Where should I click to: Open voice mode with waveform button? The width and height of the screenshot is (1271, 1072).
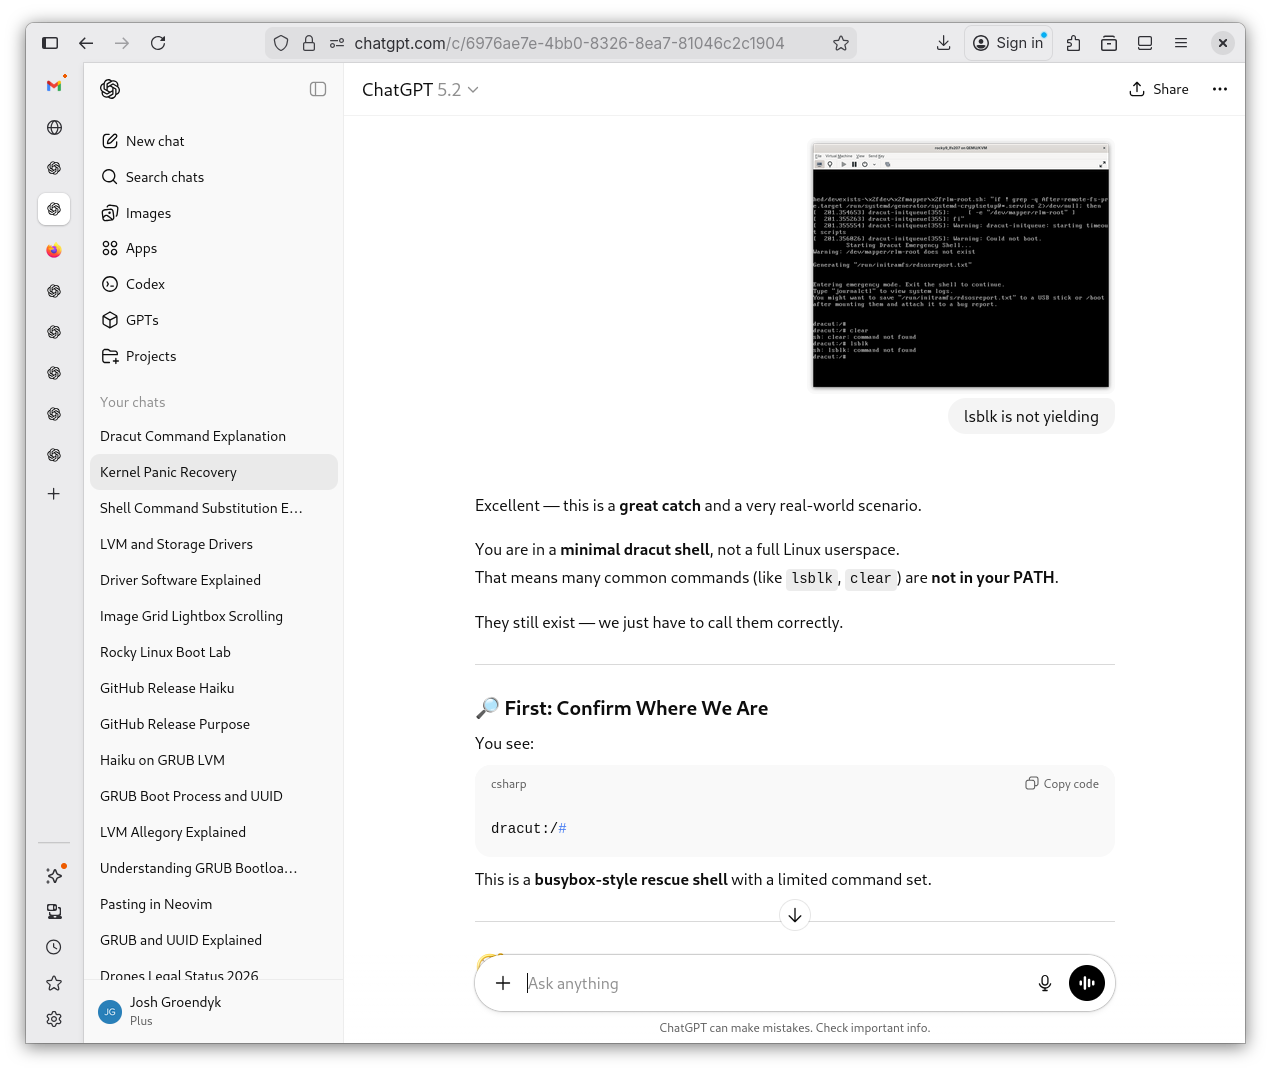[1086, 983]
